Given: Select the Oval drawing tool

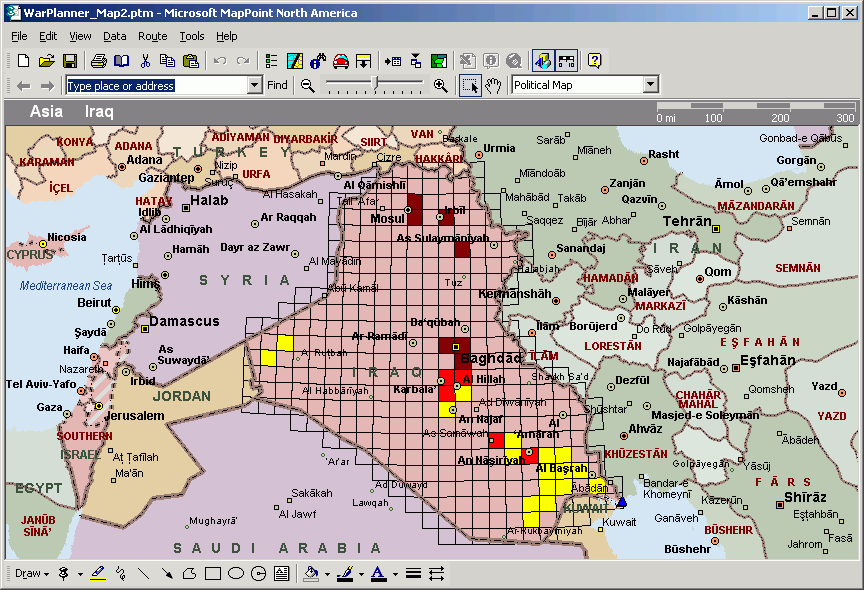Looking at the screenshot, I should 236,574.
